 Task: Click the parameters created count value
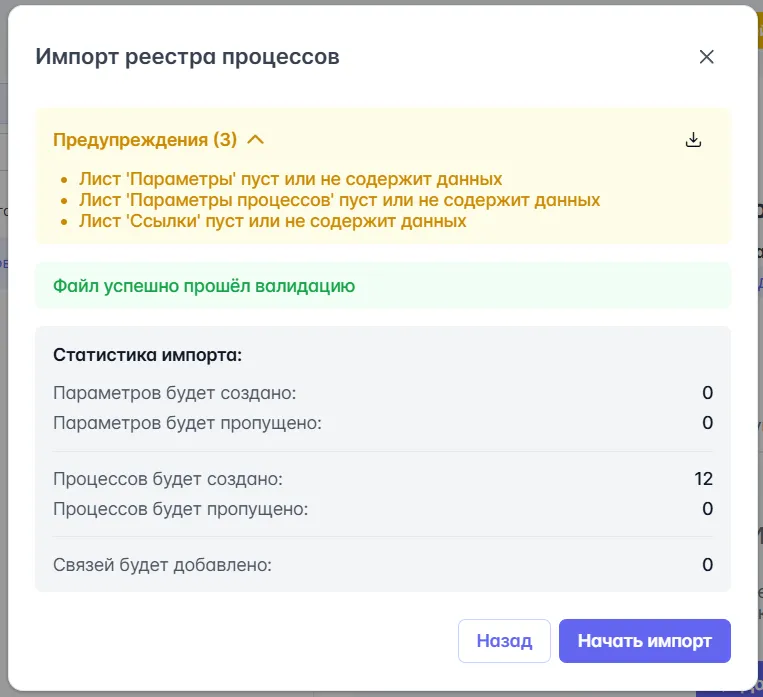707,393
